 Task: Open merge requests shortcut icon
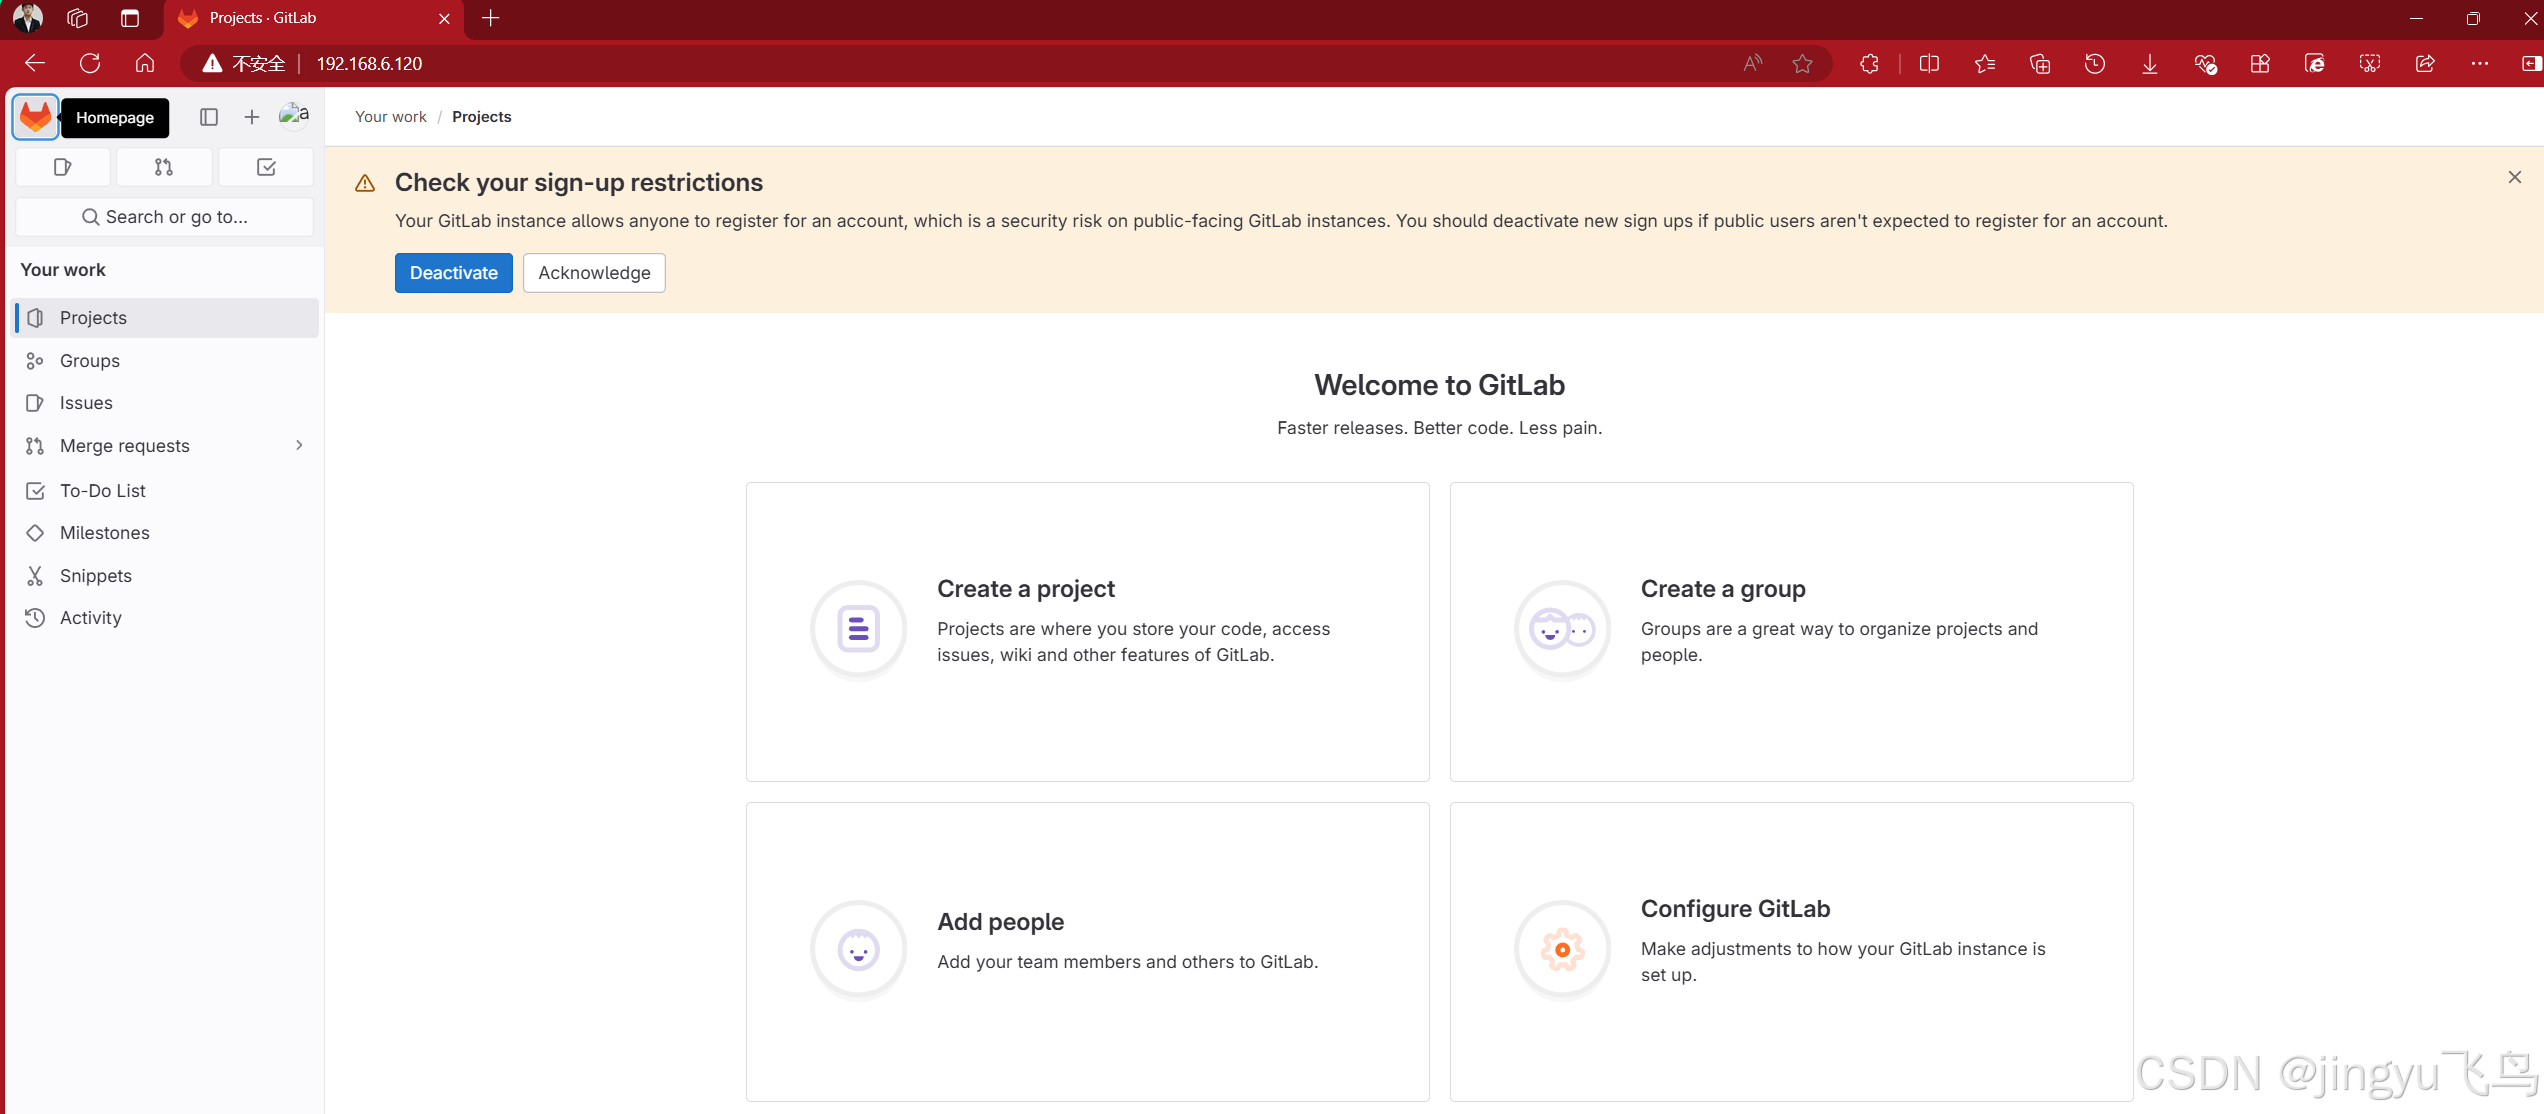pyautogui.click(x=164, y=167)
